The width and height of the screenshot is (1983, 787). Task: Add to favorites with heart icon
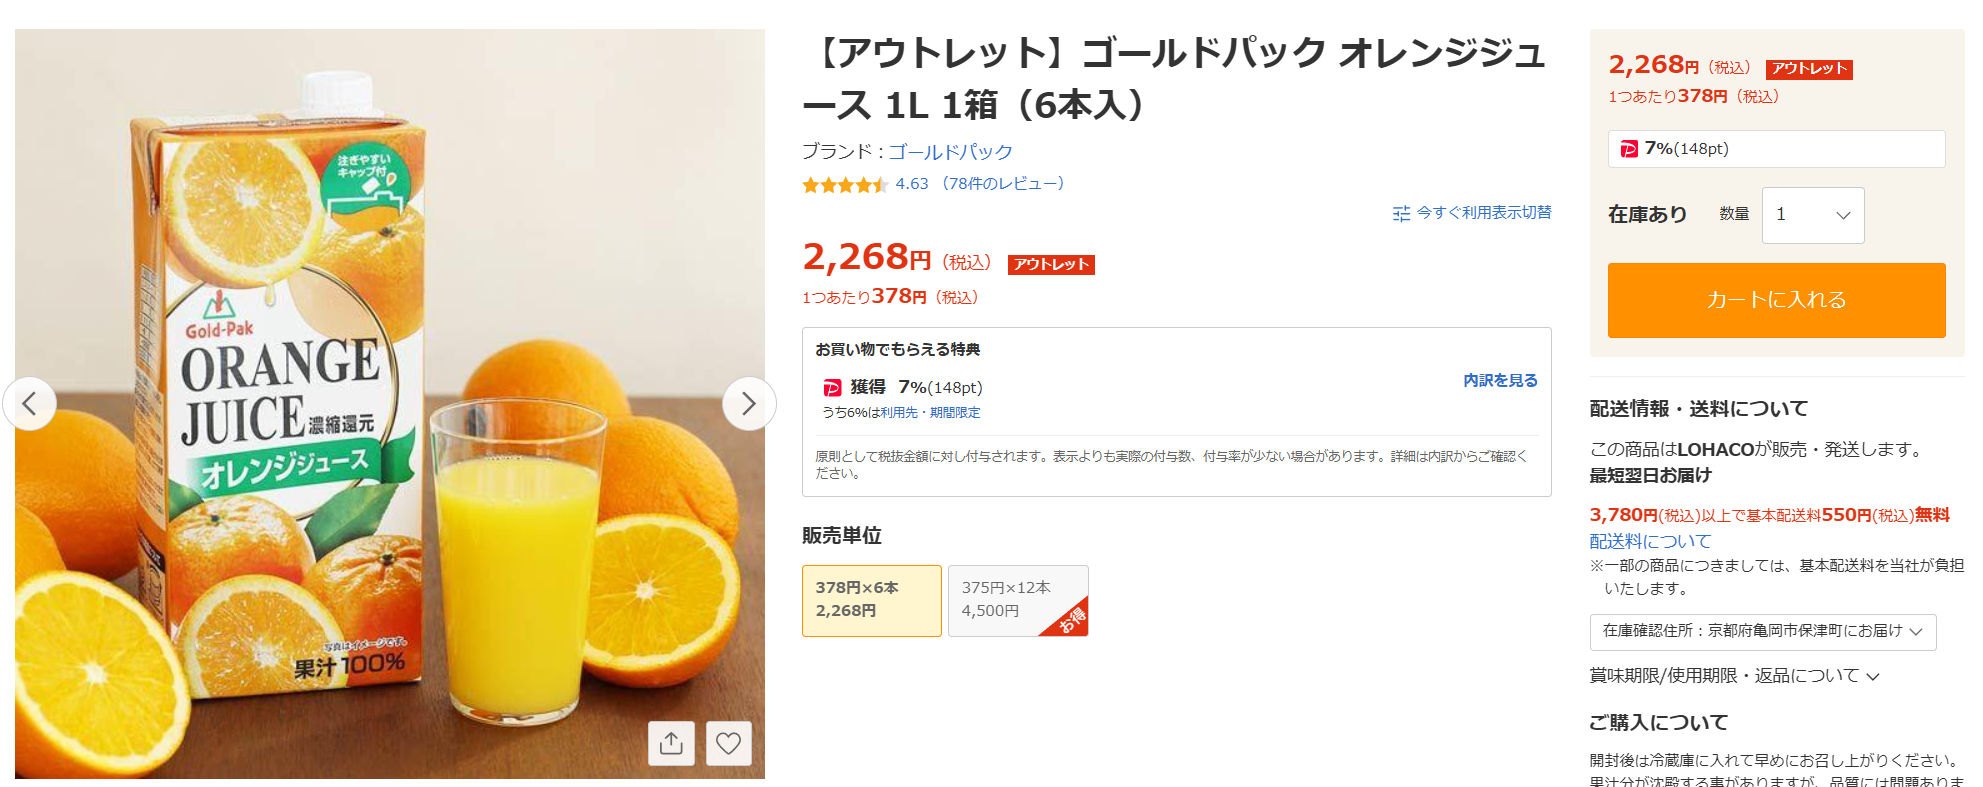click(729, 743)
